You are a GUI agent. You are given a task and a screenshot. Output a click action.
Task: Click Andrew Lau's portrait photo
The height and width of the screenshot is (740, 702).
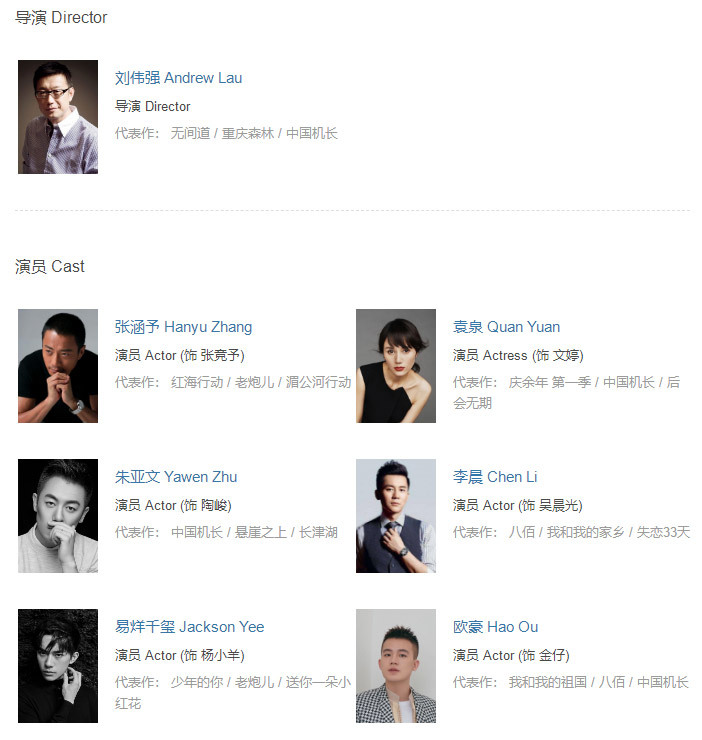[58, 117]
